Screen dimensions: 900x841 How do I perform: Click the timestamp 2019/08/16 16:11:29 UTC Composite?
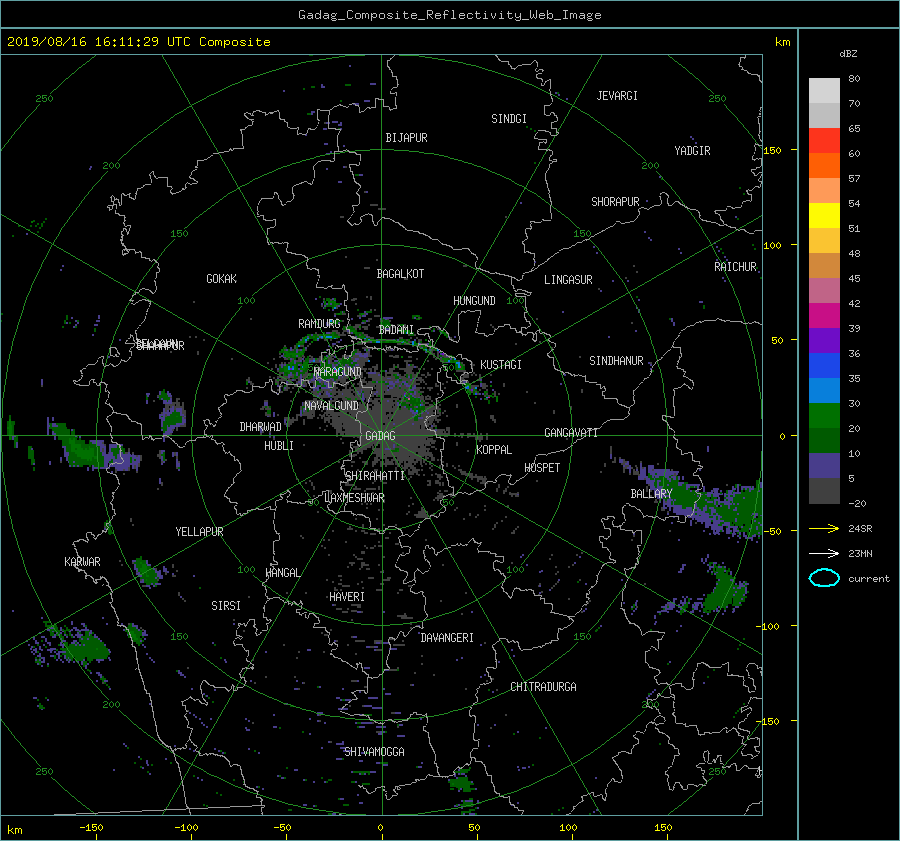point(138,42)
